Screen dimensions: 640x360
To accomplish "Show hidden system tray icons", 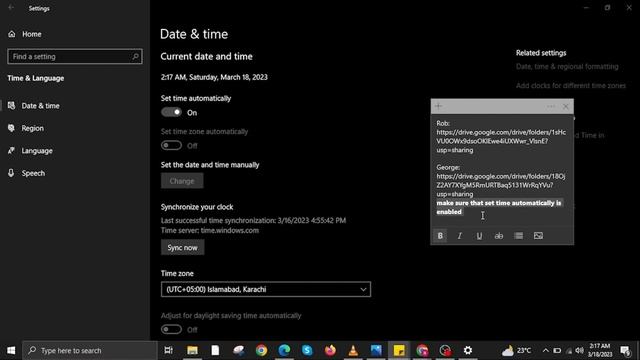I will coord(546,350).
